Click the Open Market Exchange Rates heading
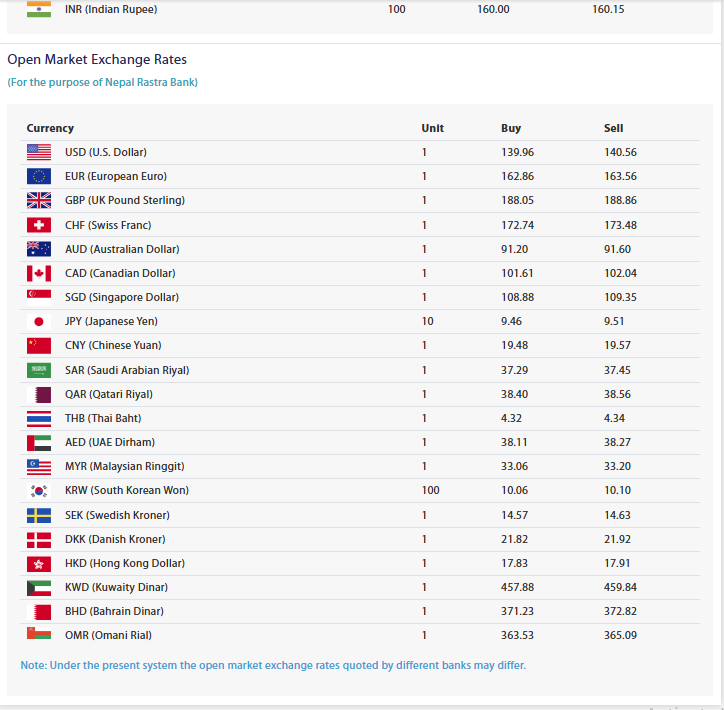This screenshot has width=724, height=710. point(97,60)
